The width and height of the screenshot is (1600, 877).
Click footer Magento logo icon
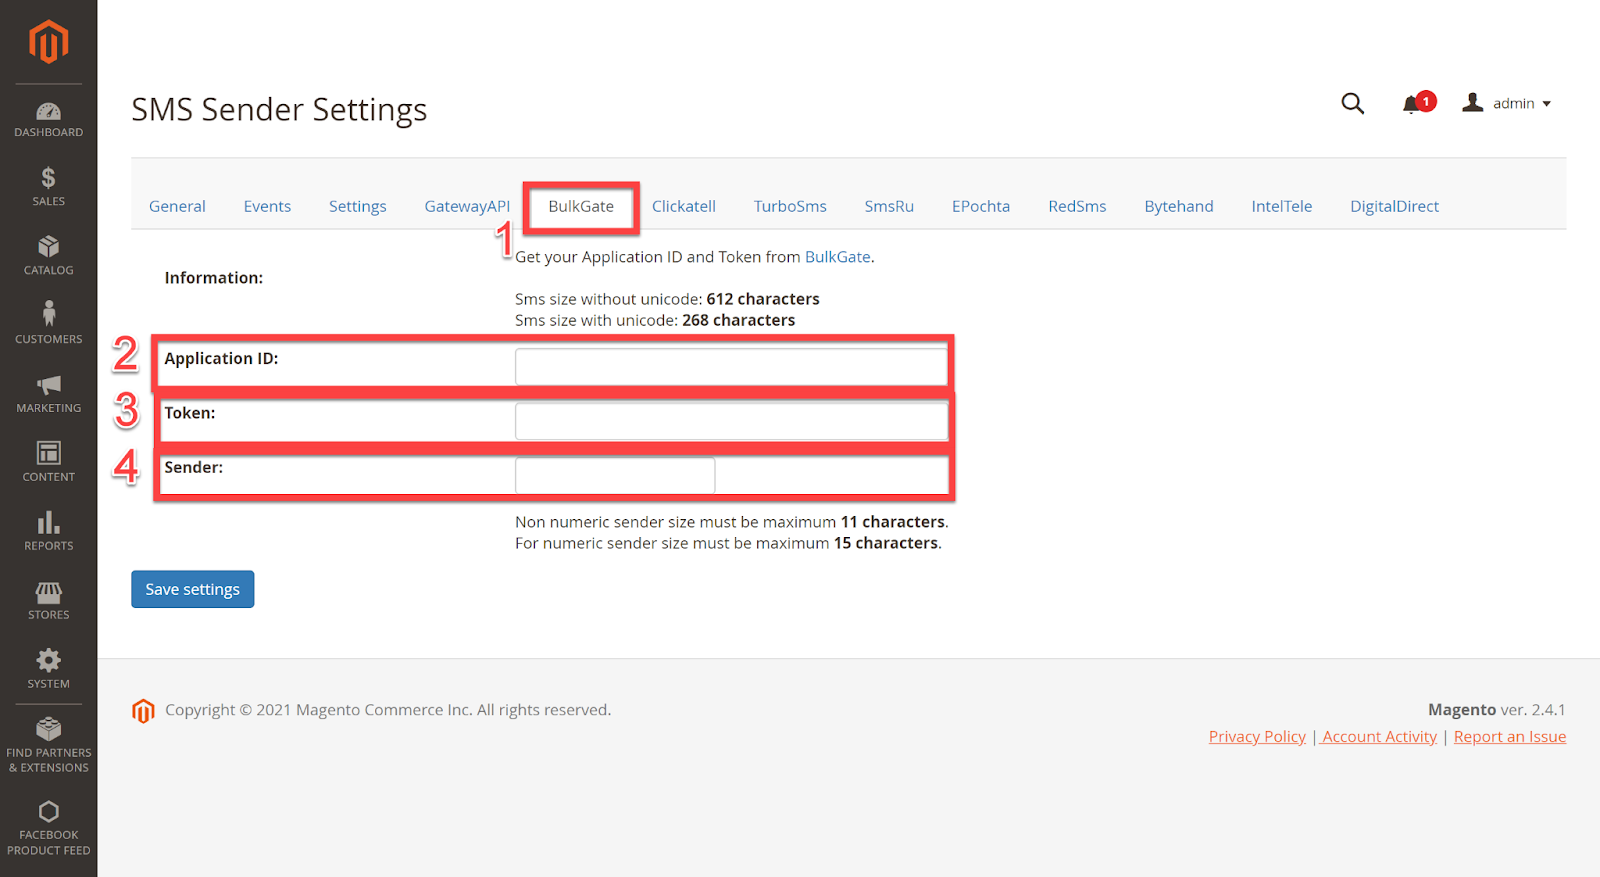143,711
